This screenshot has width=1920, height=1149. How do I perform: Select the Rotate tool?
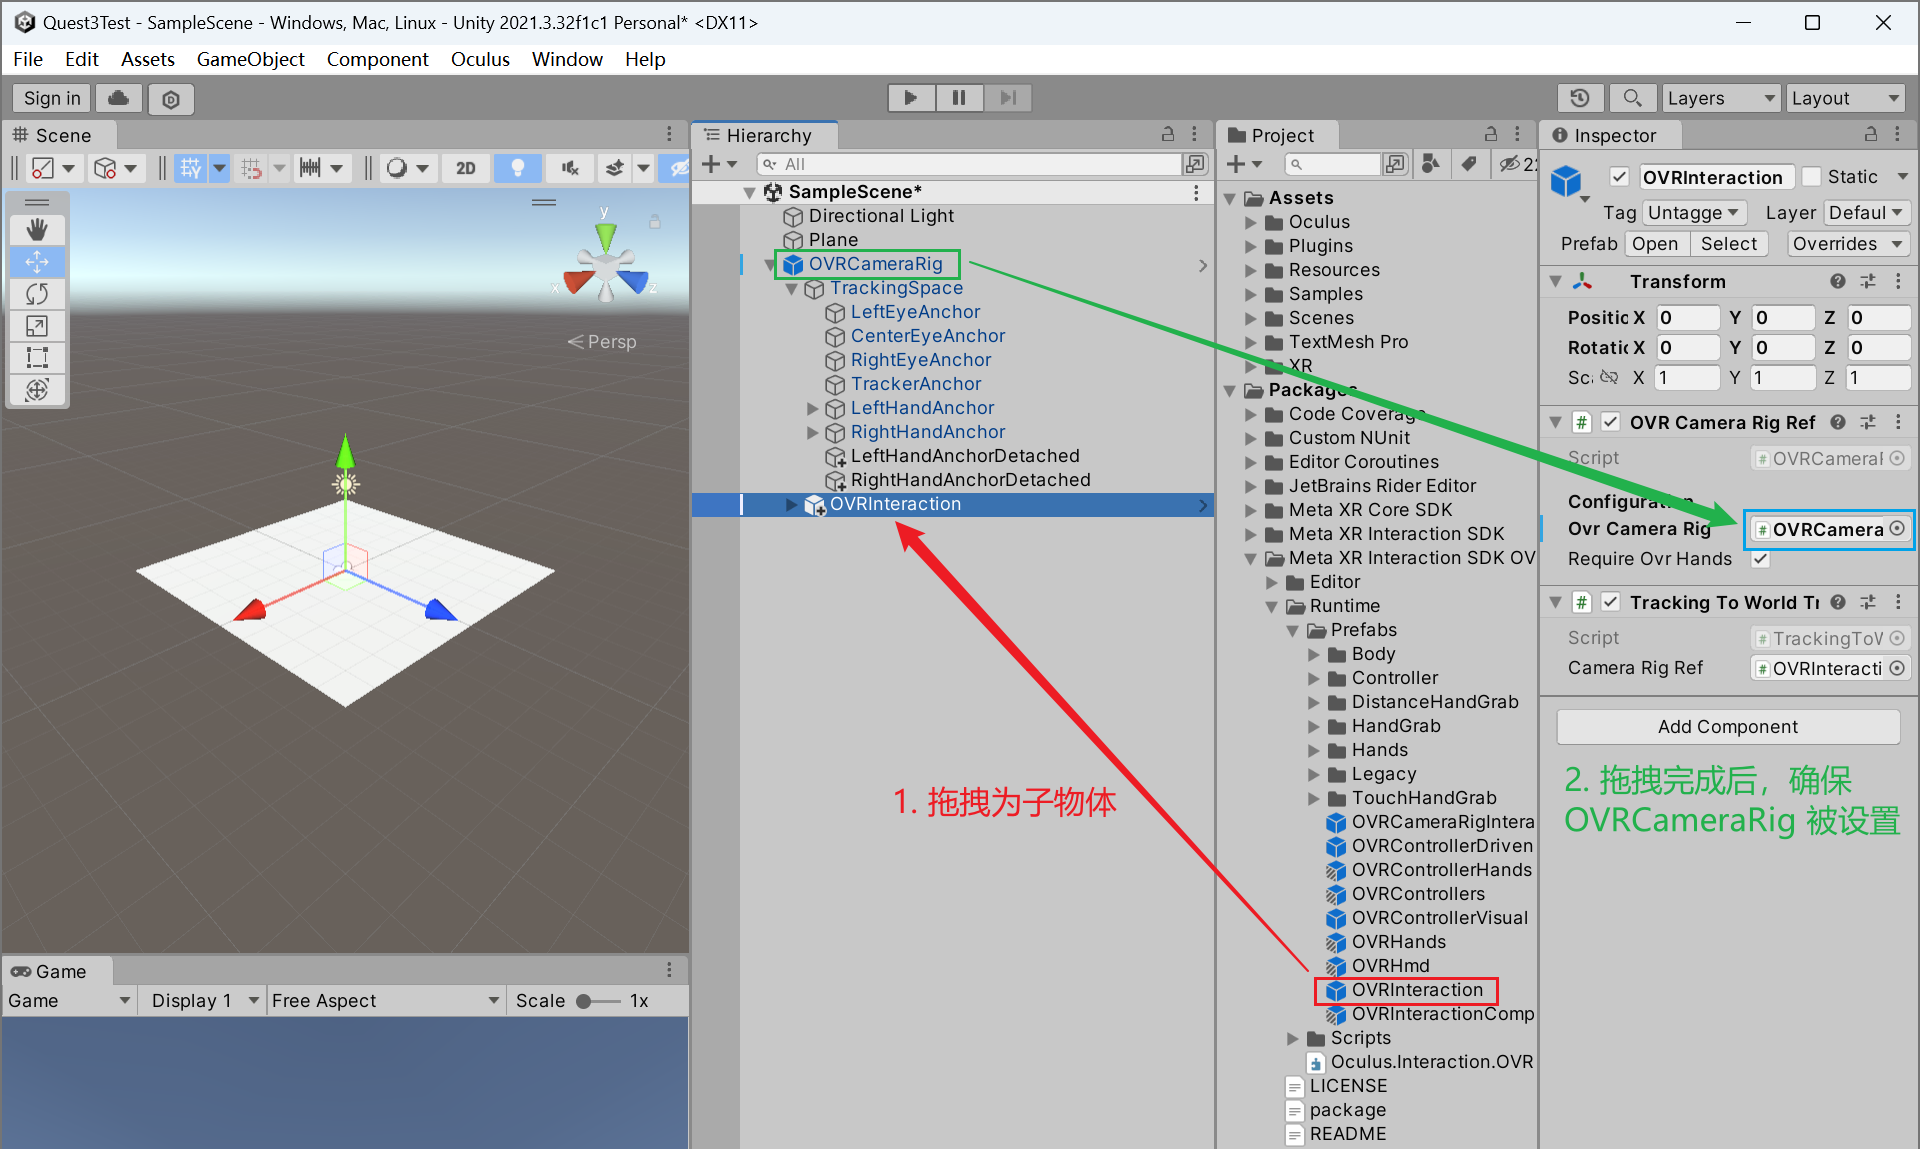(37, 294)
